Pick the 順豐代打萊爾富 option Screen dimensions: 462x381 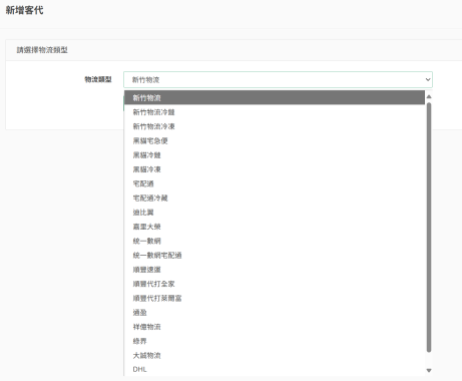tap(275, 298)
